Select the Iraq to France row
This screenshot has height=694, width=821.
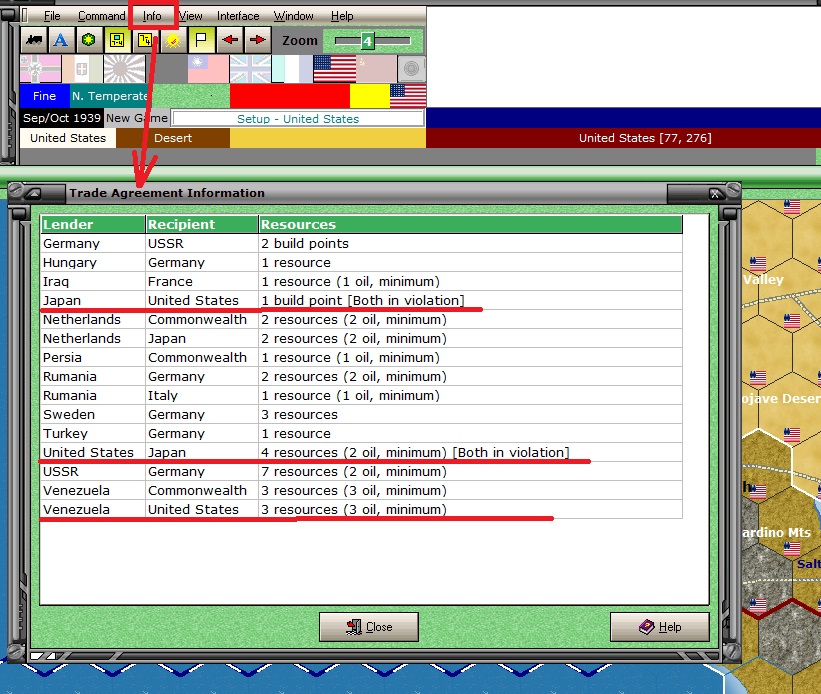click(x=361, y=281)
